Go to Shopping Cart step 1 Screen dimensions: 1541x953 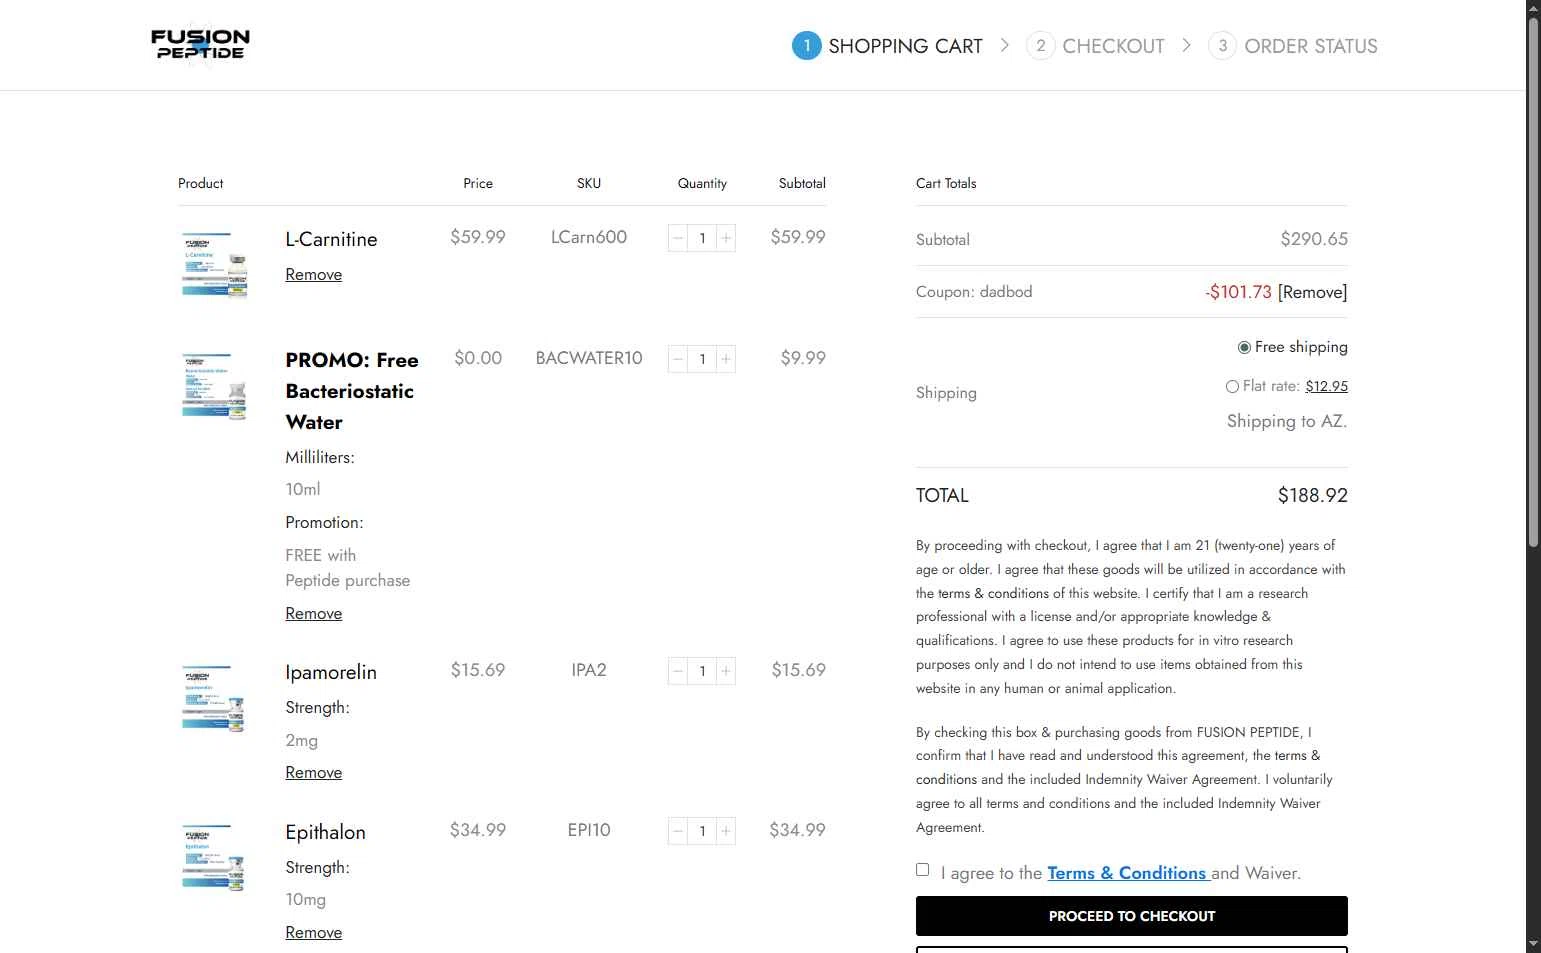click(x=887, y=46)
